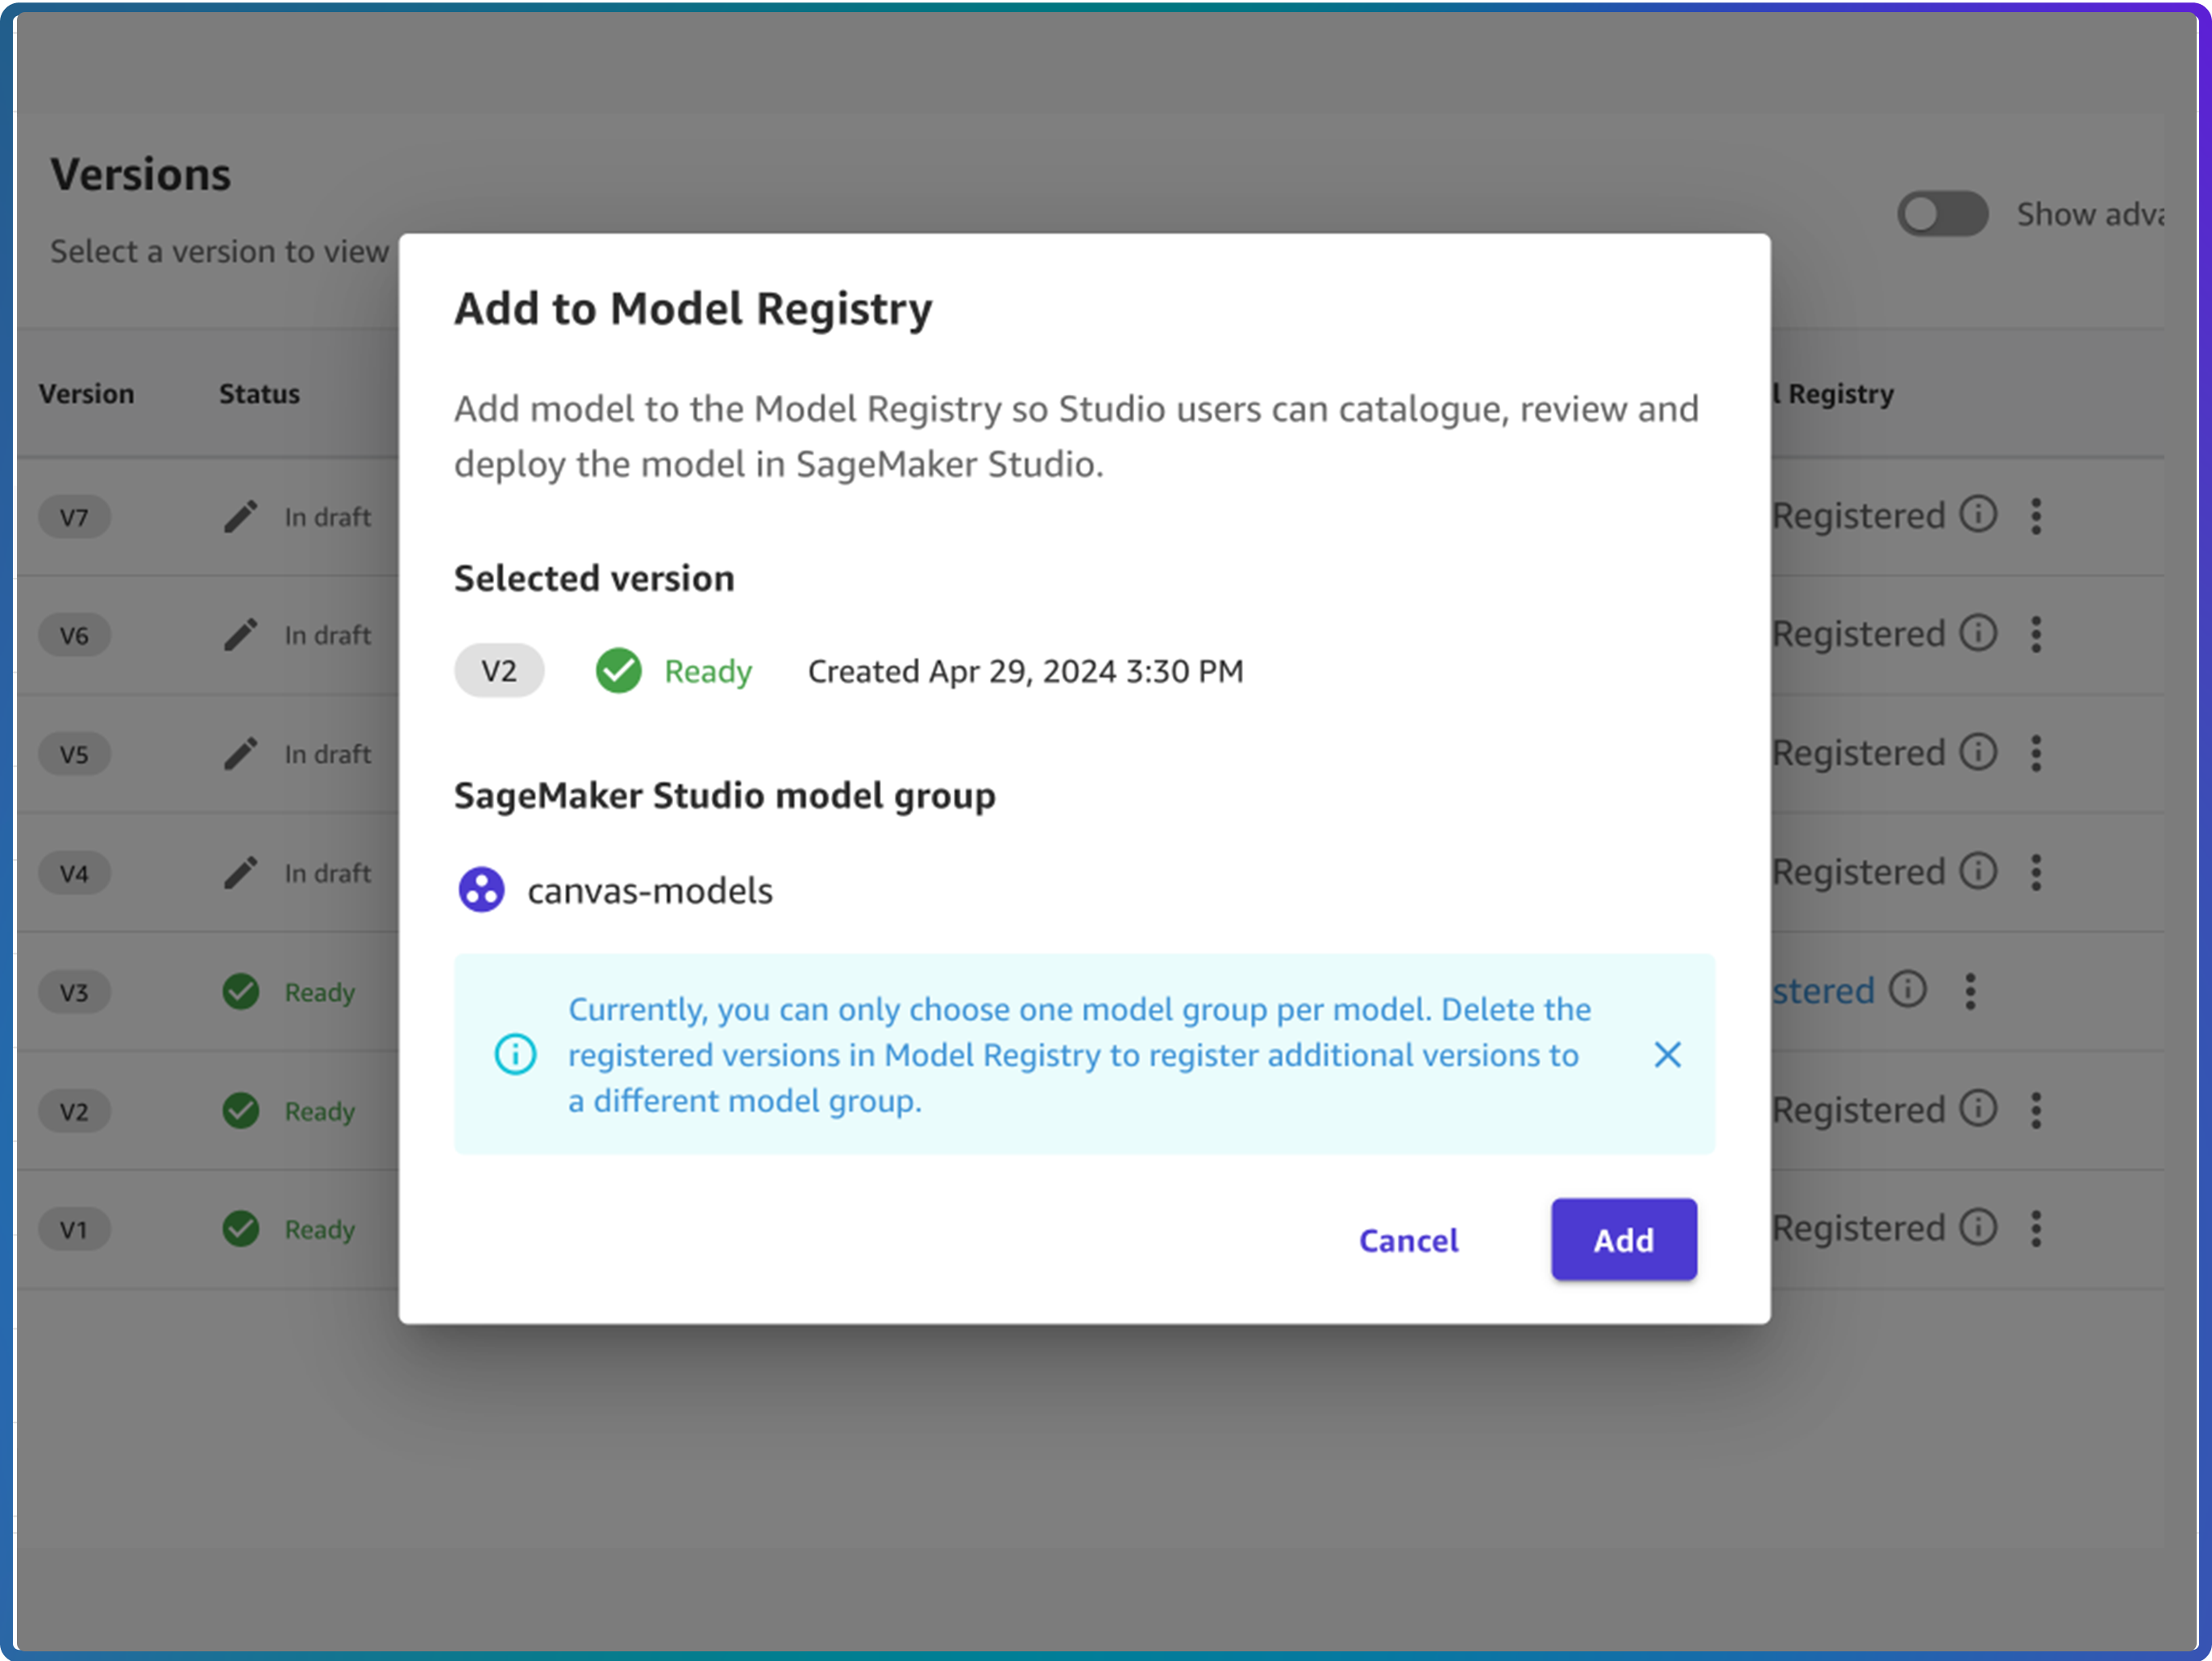Viewport: 2212px width, 1661px height.
Task: Click the V3 row green checkmark
Action: point(240,991)
